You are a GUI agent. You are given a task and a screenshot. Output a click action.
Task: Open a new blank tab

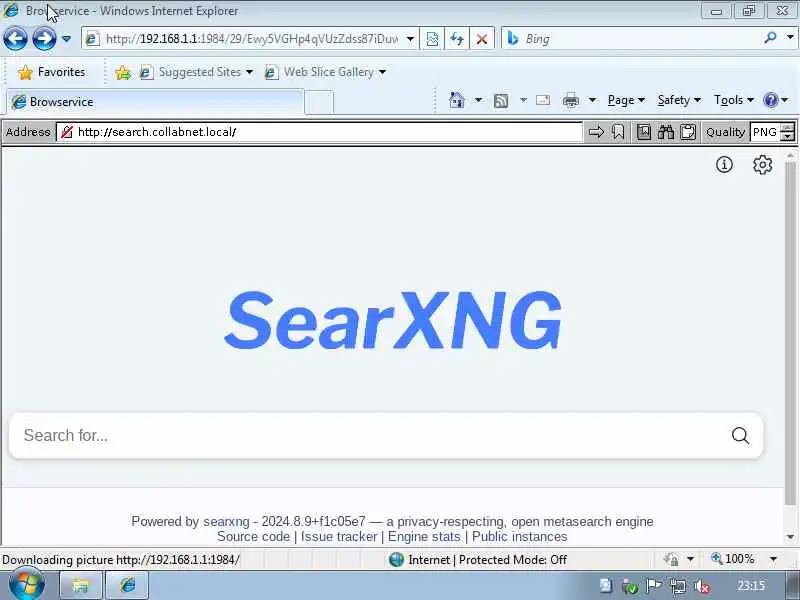pyautogui.click(x=319, y=103)
